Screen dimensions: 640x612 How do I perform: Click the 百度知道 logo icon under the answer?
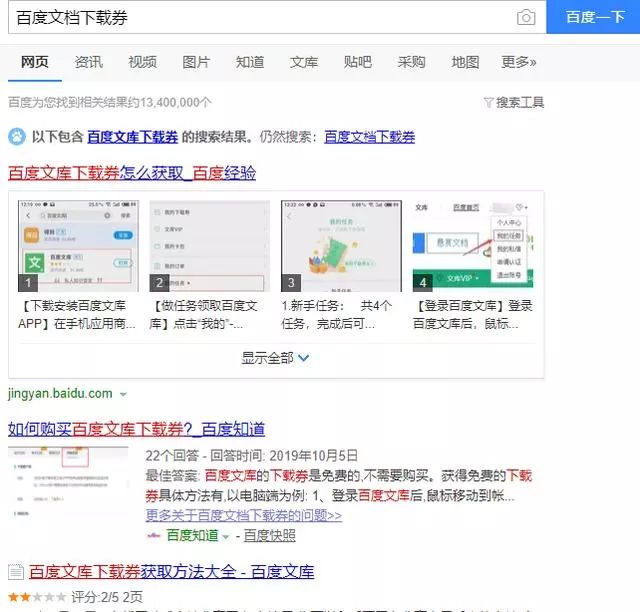coord(154,535)
